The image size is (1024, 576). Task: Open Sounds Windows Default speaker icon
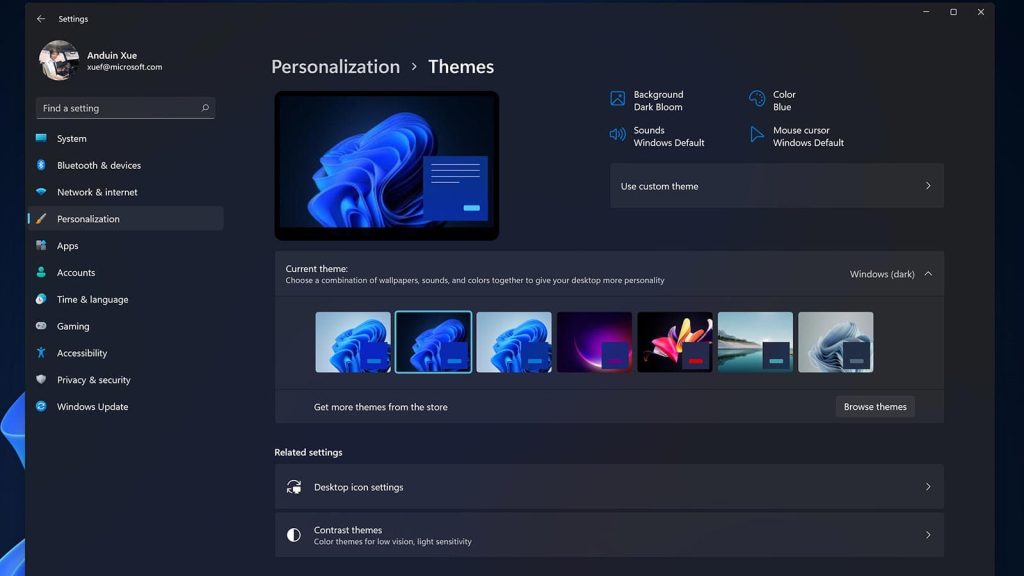(x=617, y=135)
